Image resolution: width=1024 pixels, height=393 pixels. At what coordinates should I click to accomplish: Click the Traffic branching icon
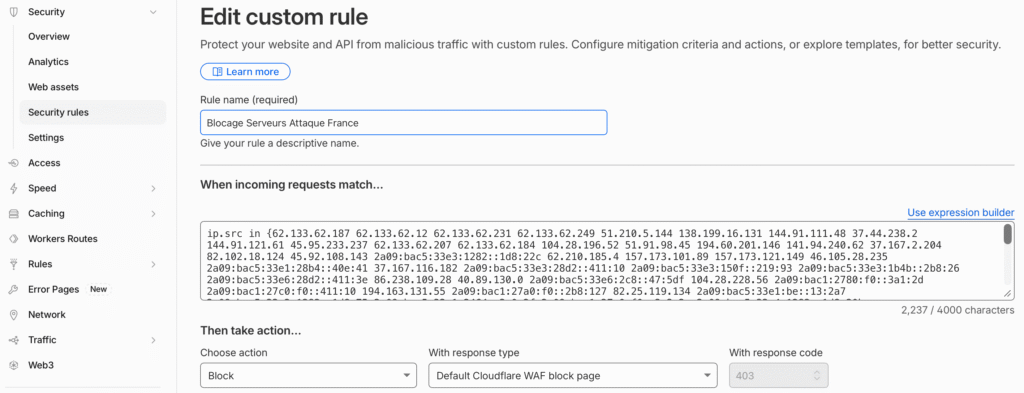click(14, 340)
